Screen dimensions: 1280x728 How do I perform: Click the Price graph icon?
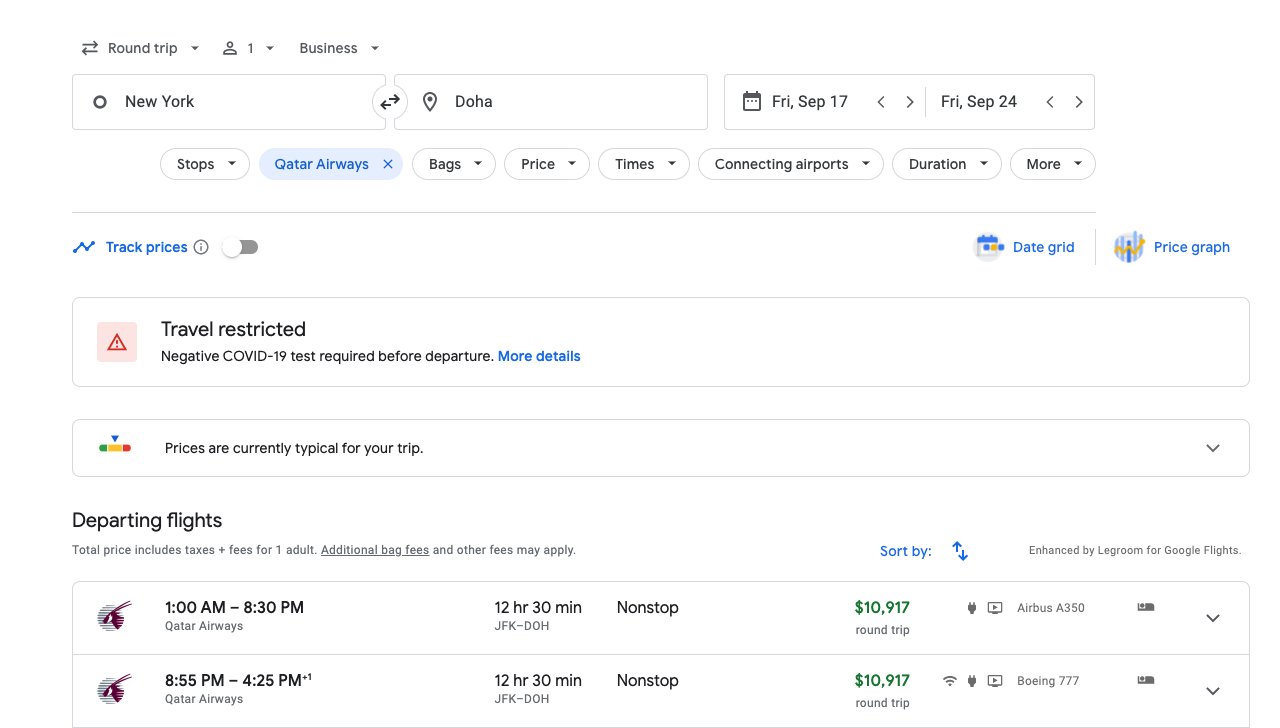[x=1129, y=247]
